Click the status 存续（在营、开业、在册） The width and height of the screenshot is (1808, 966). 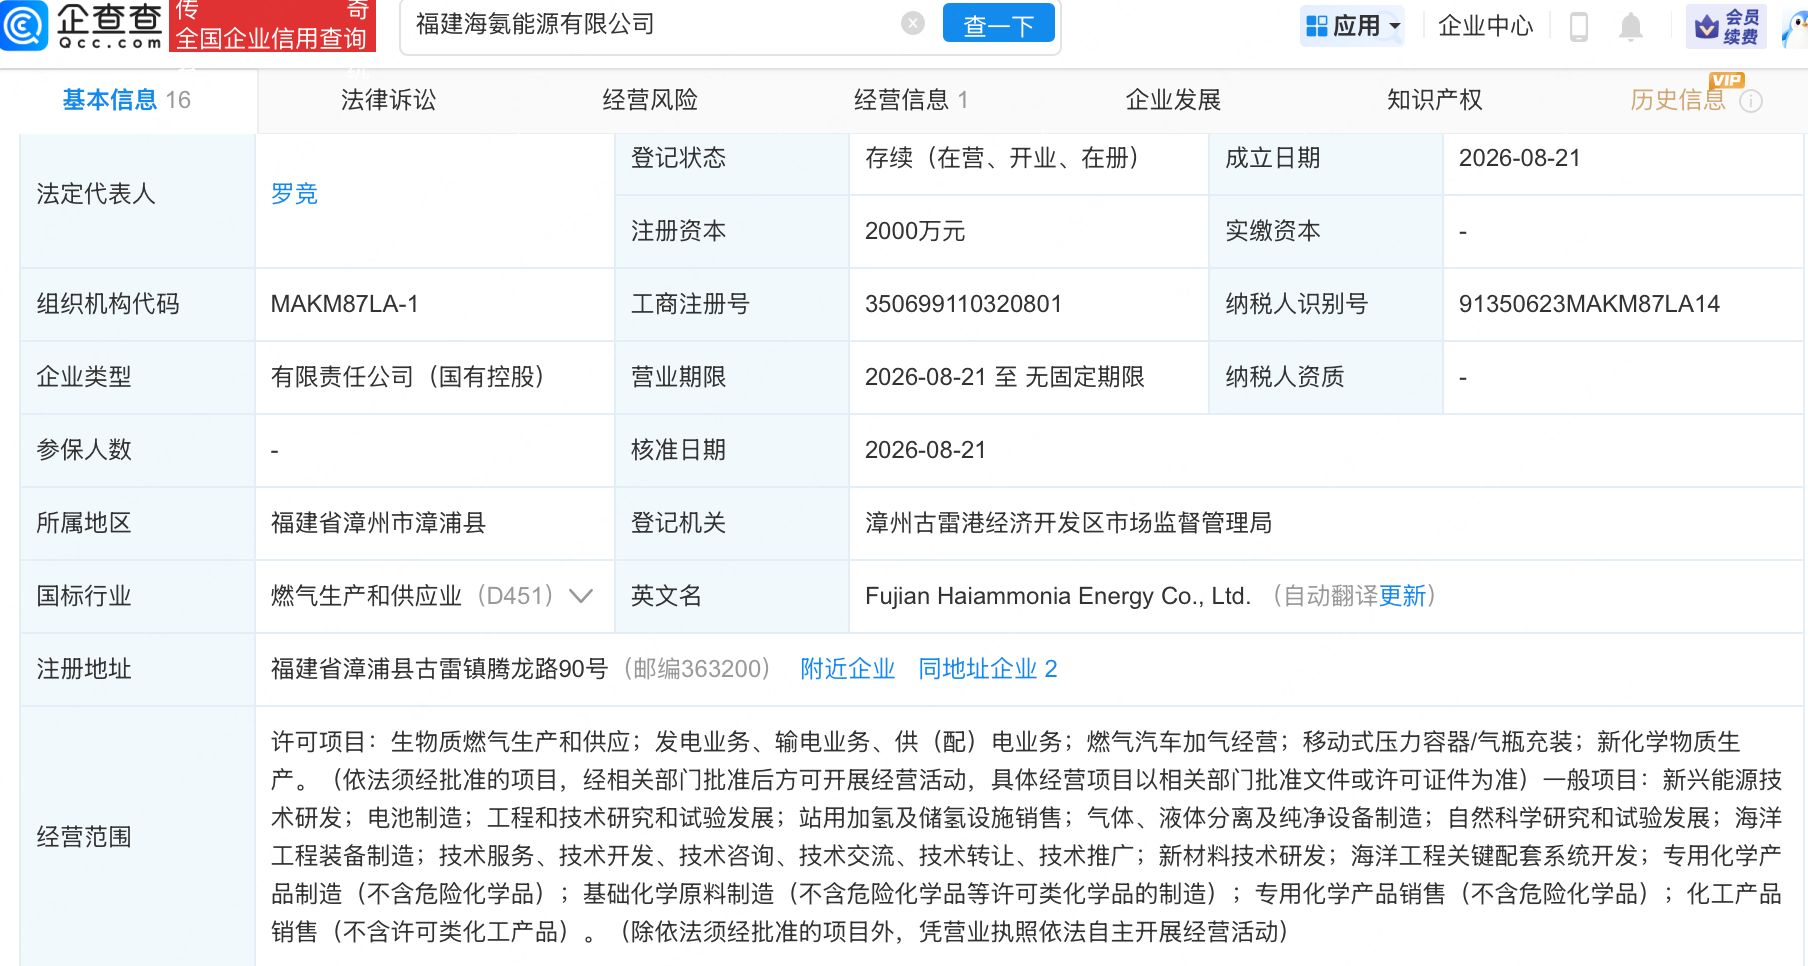click(x=1007, y=158)
